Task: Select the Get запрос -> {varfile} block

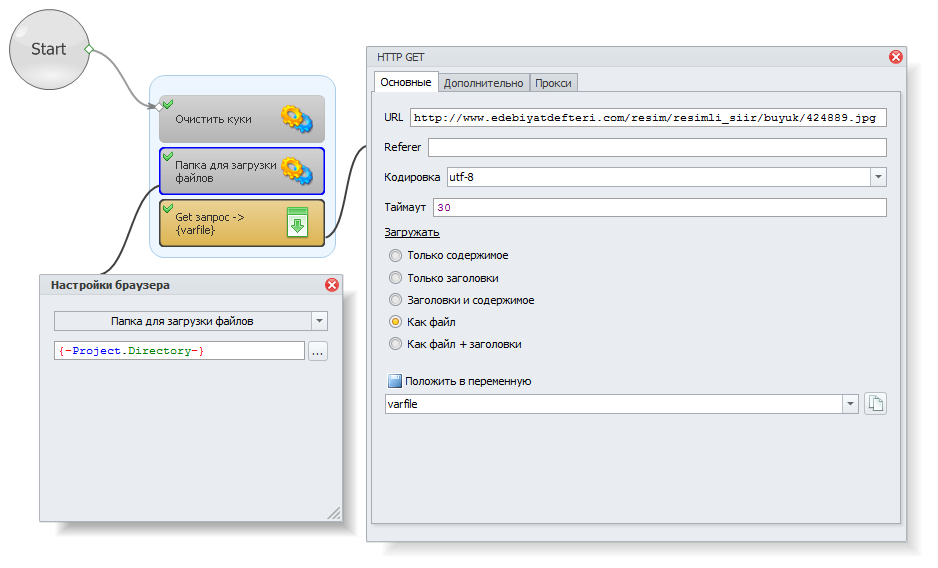Action: click(242, 223)
